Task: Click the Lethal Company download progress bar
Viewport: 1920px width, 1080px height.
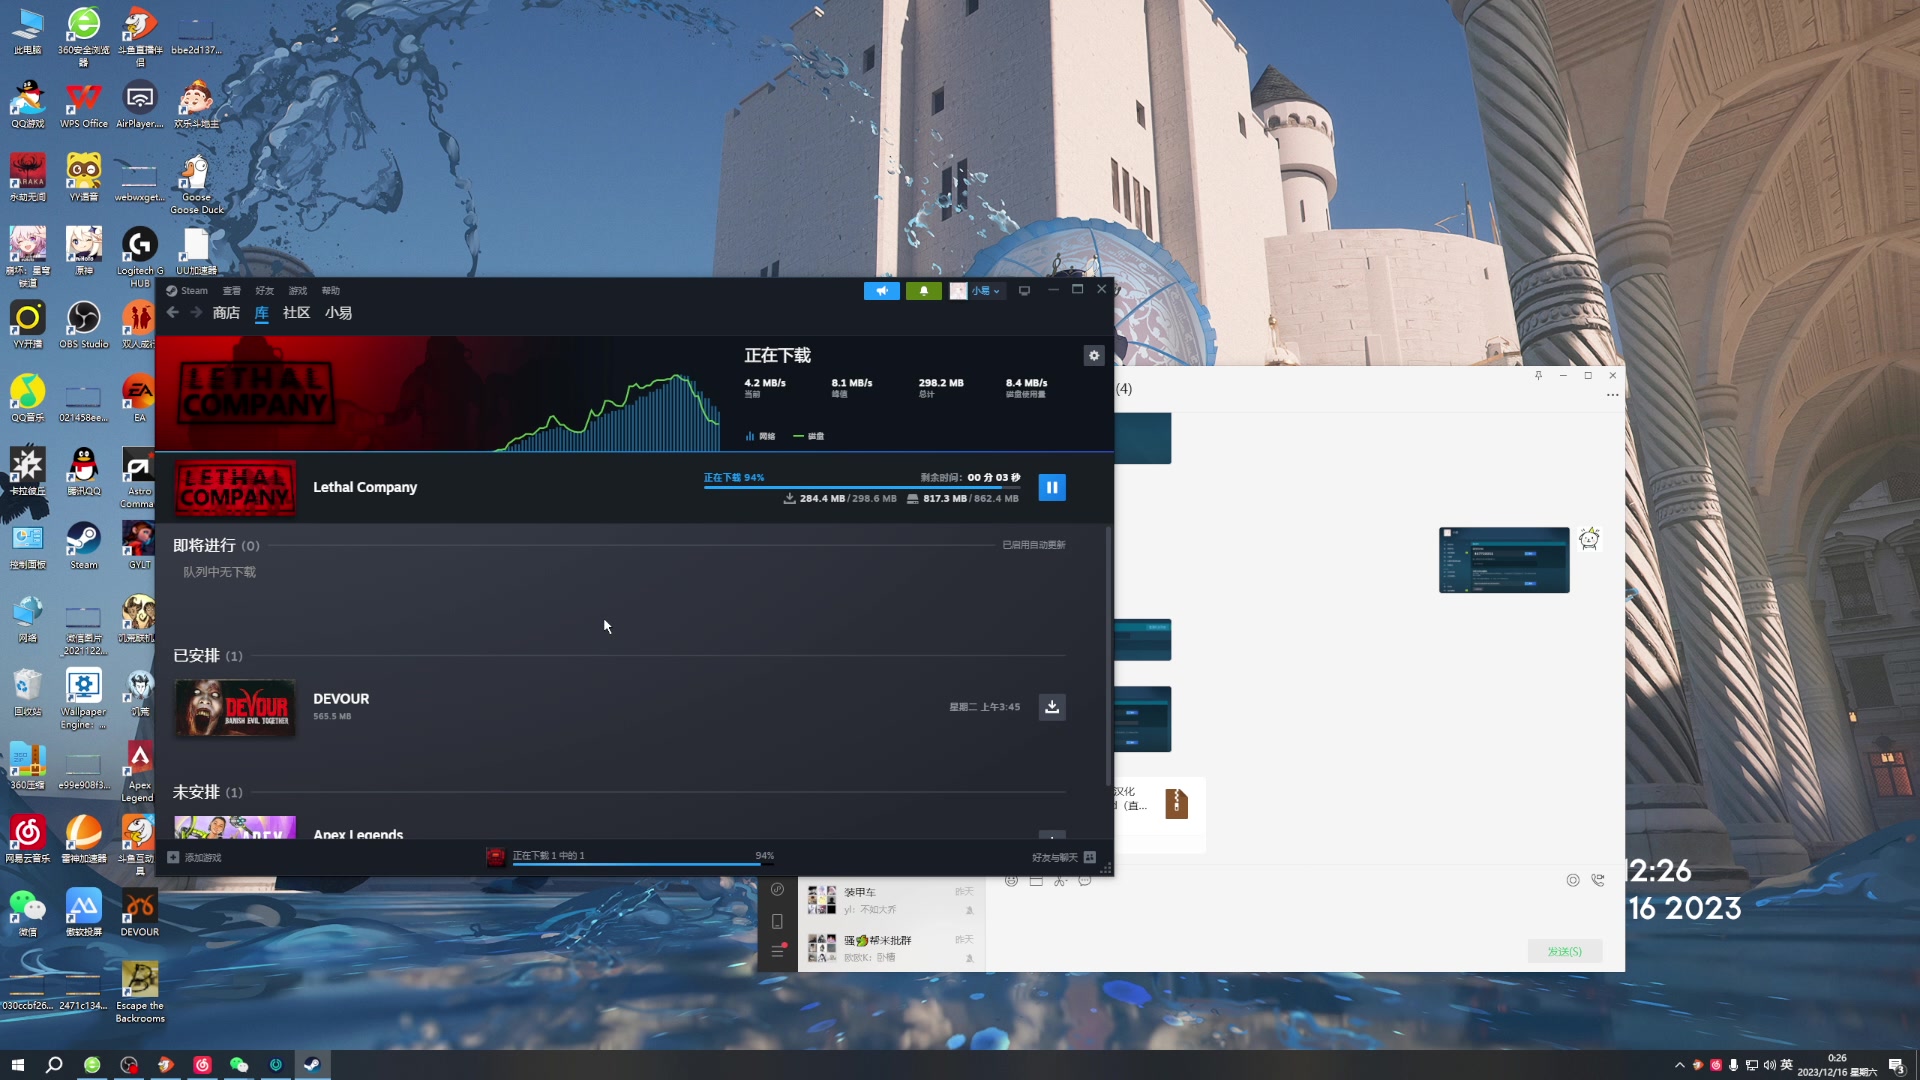Action: coord(862,487)
